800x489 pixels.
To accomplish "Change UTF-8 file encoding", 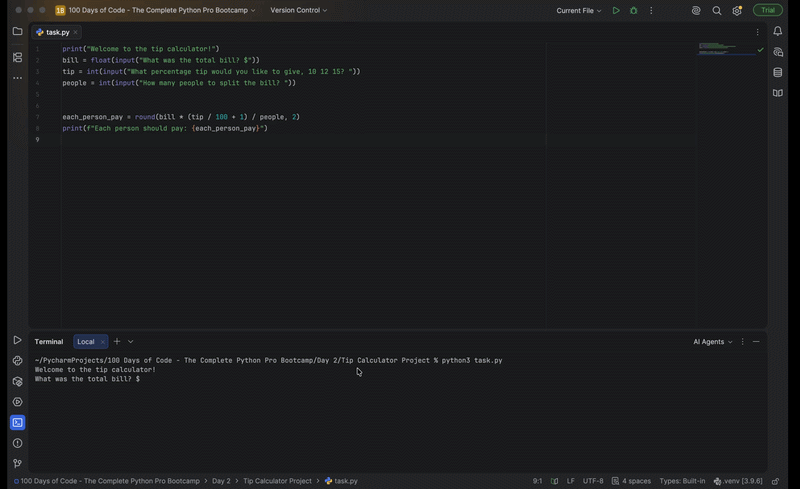I will click(593, 481).
